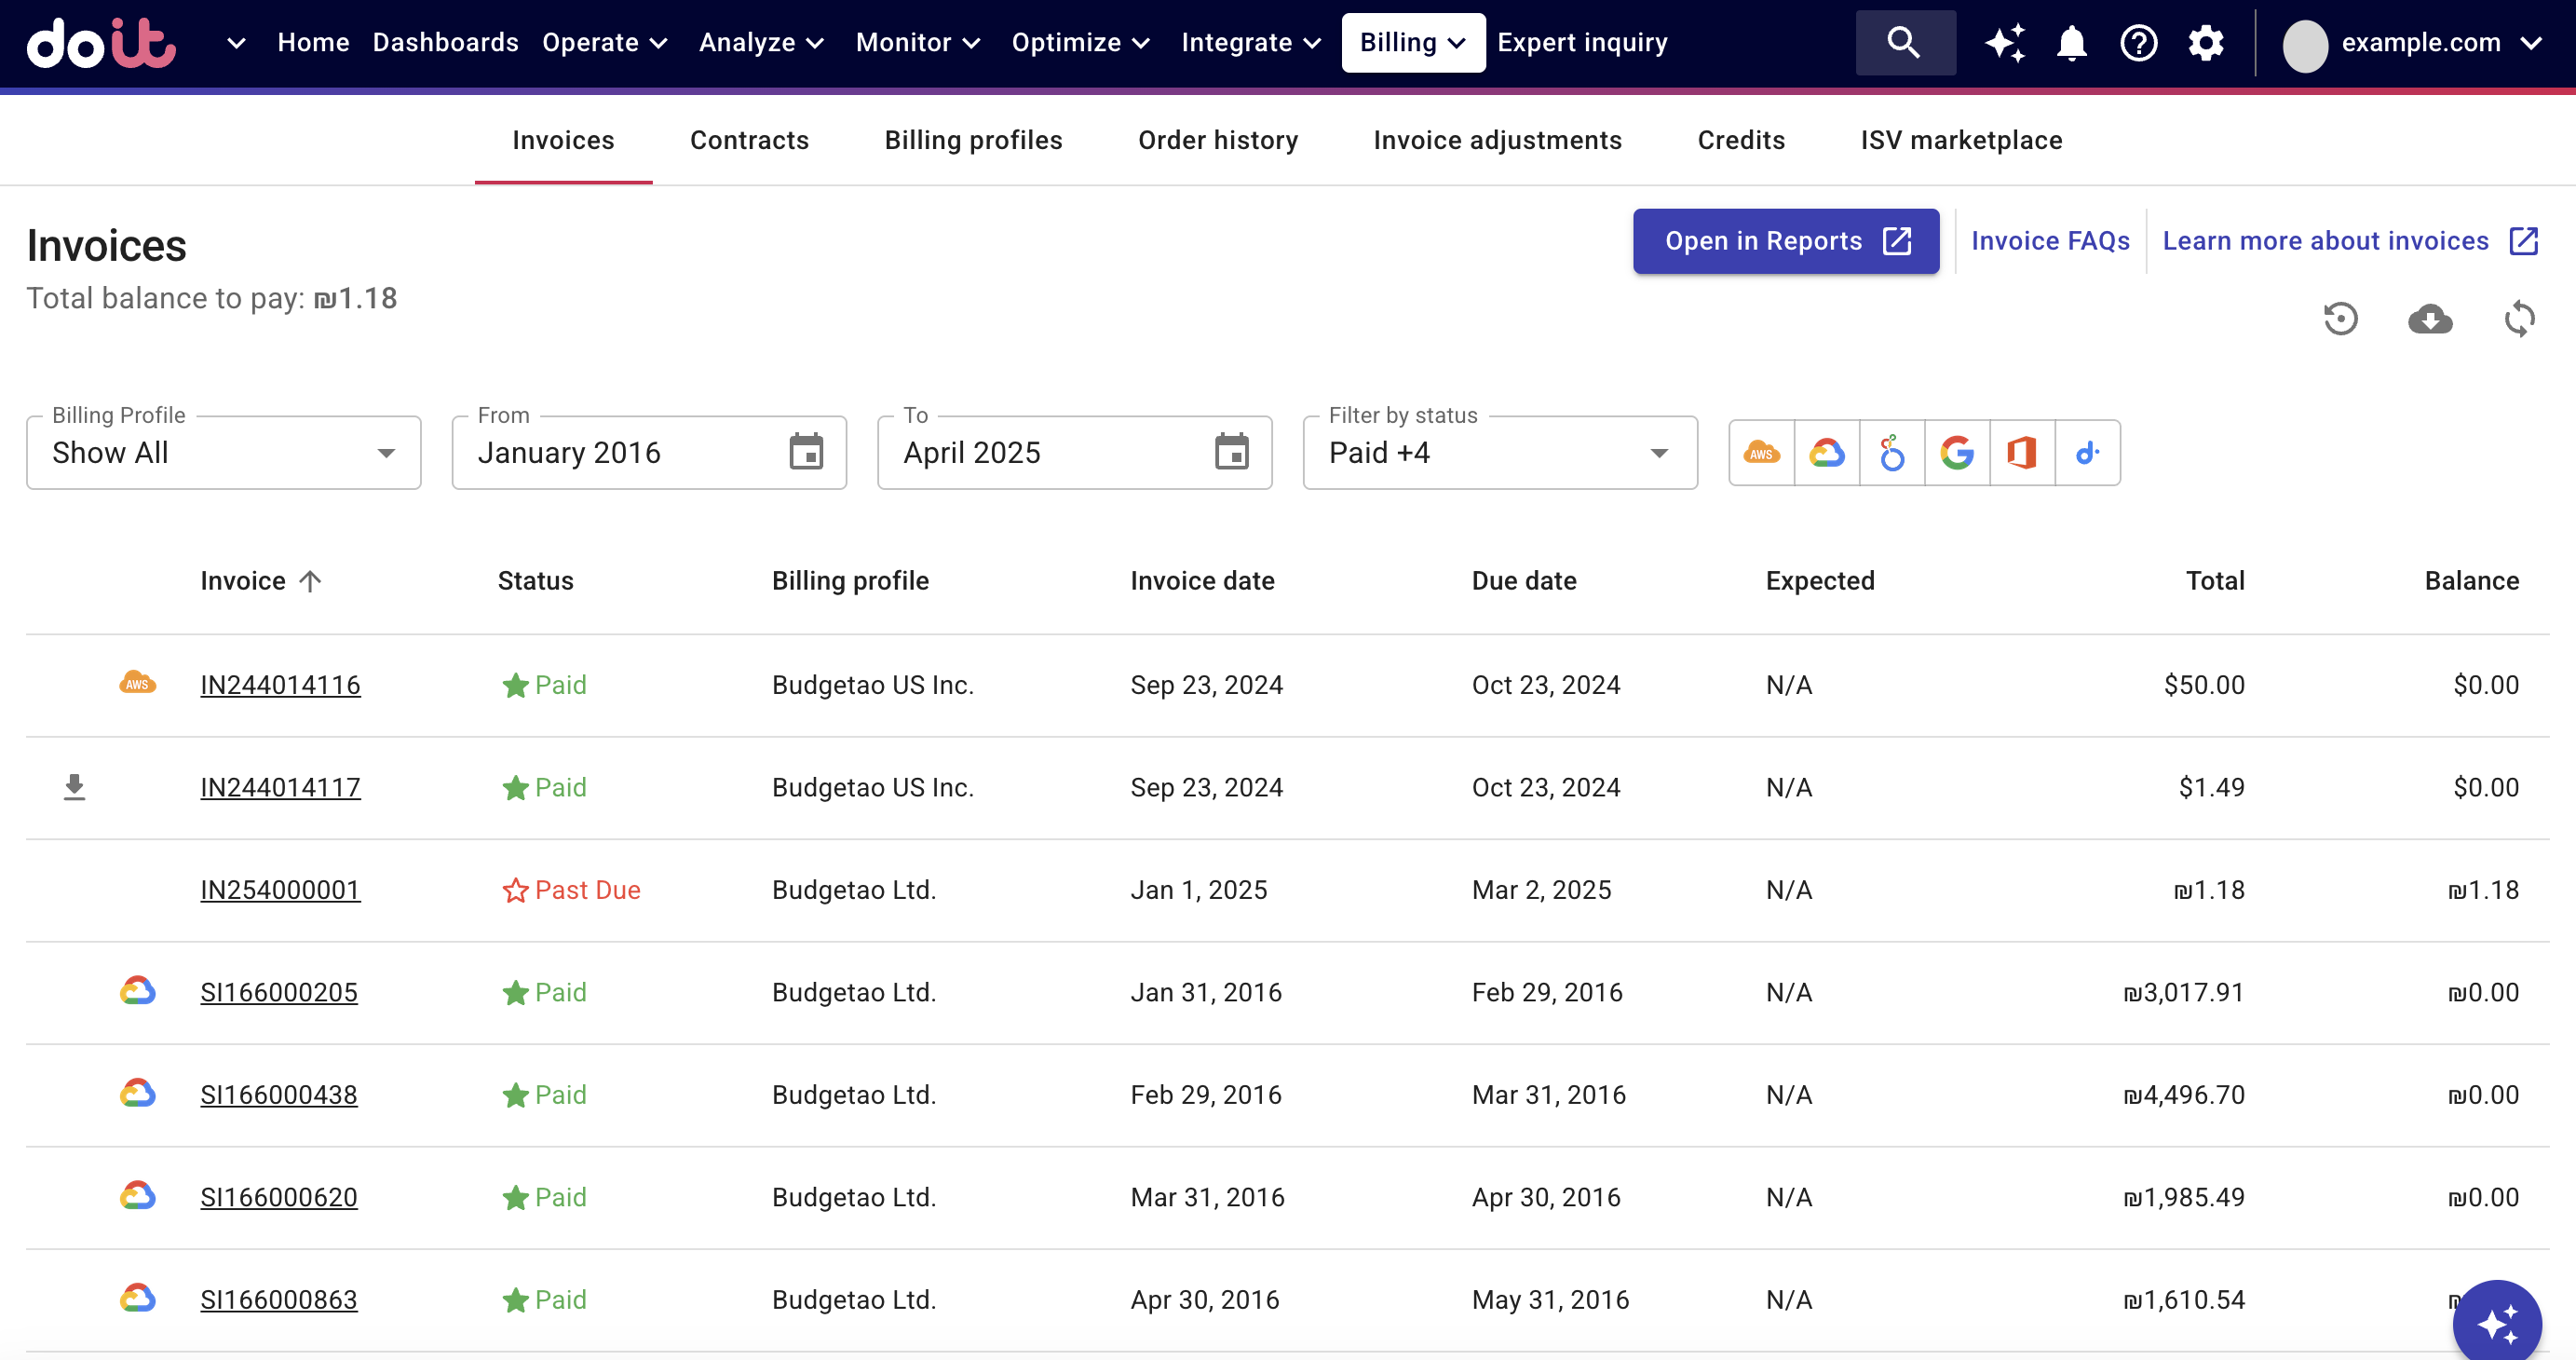
Task: Click the Balance column header
Action: (x=2471, y=581)
